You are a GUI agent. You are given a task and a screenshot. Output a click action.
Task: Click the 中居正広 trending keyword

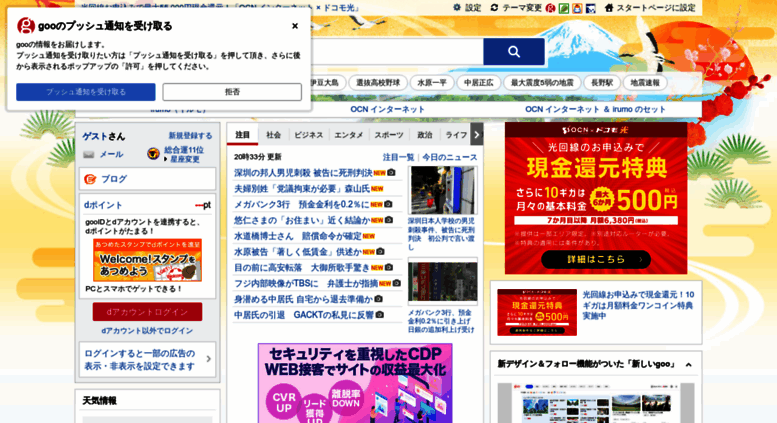pos(479,83)
